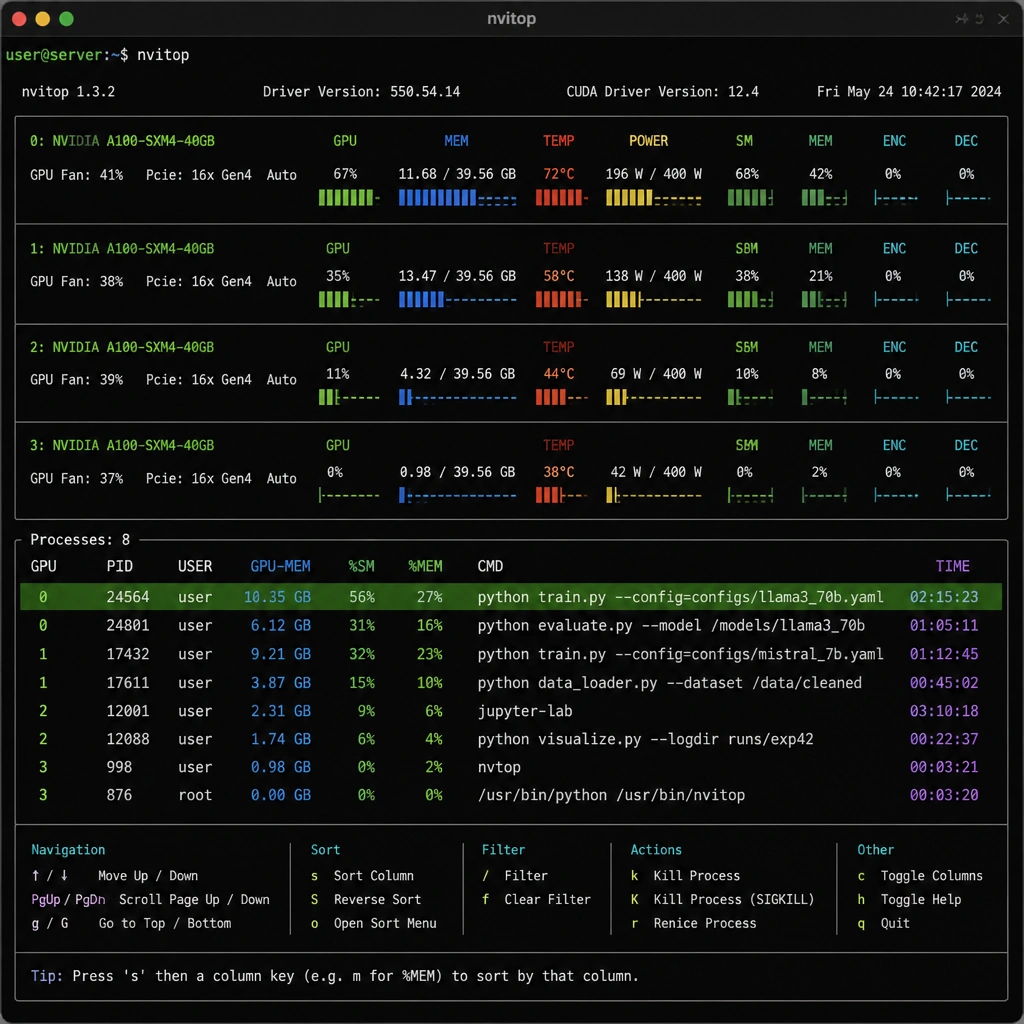The width and height of the screenshot is (1024, 1024).
Task: Select process row PID 17432 mistral_7b training
Action: point(511,654)
